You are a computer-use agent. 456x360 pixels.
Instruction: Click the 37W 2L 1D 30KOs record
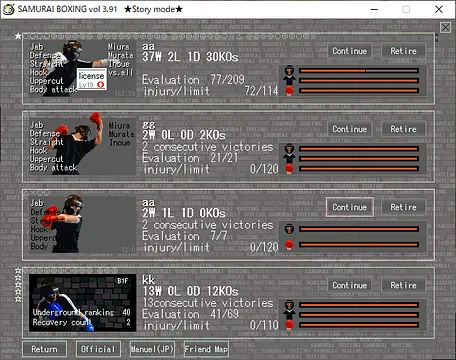click(190, 57)
